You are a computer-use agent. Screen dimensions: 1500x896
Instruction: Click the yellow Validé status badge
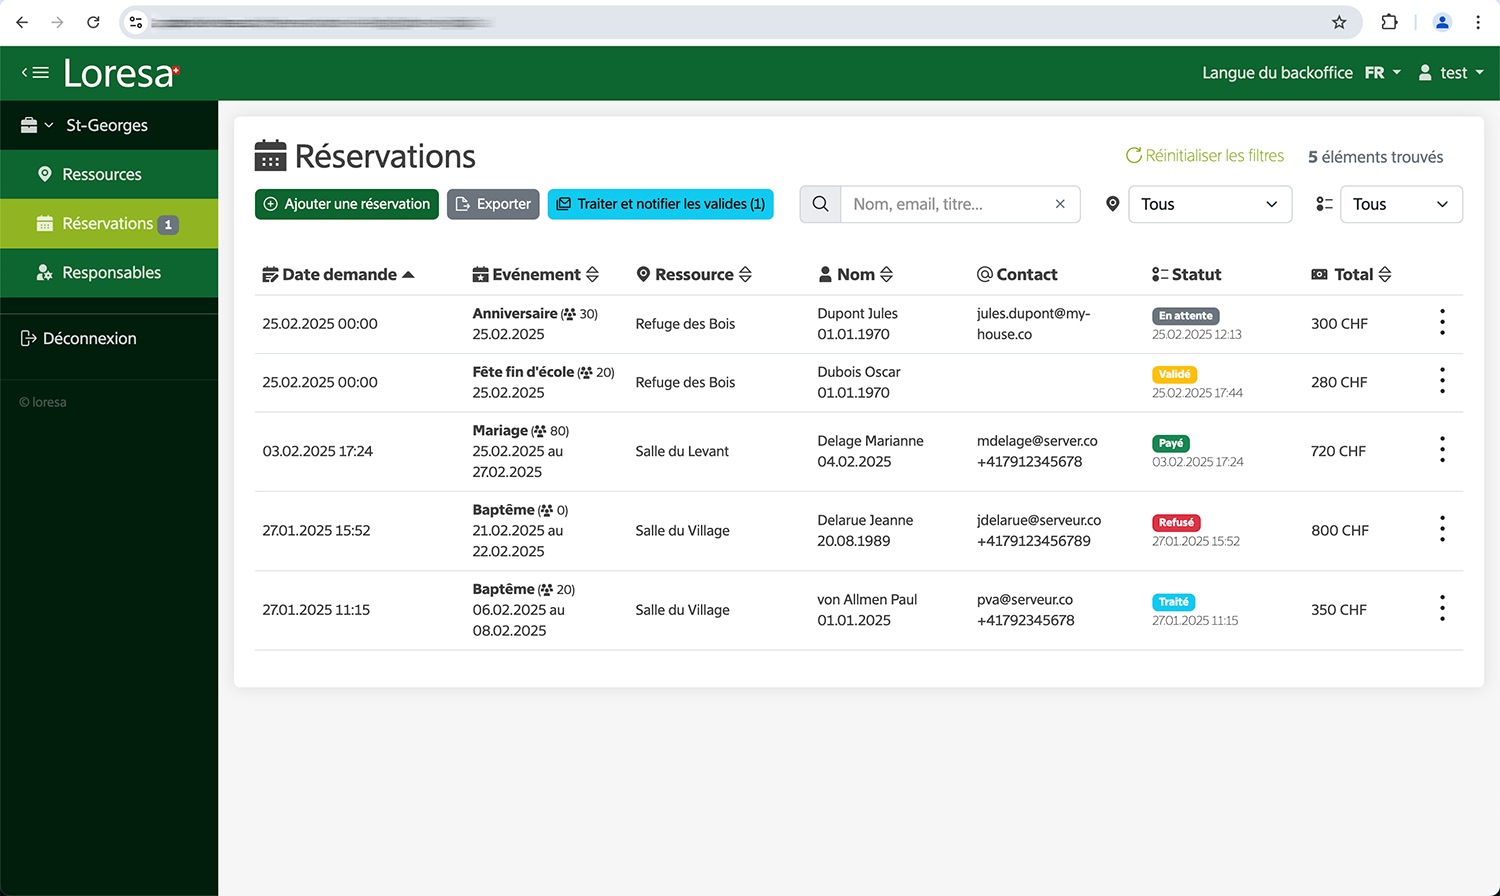point(1174,374)
